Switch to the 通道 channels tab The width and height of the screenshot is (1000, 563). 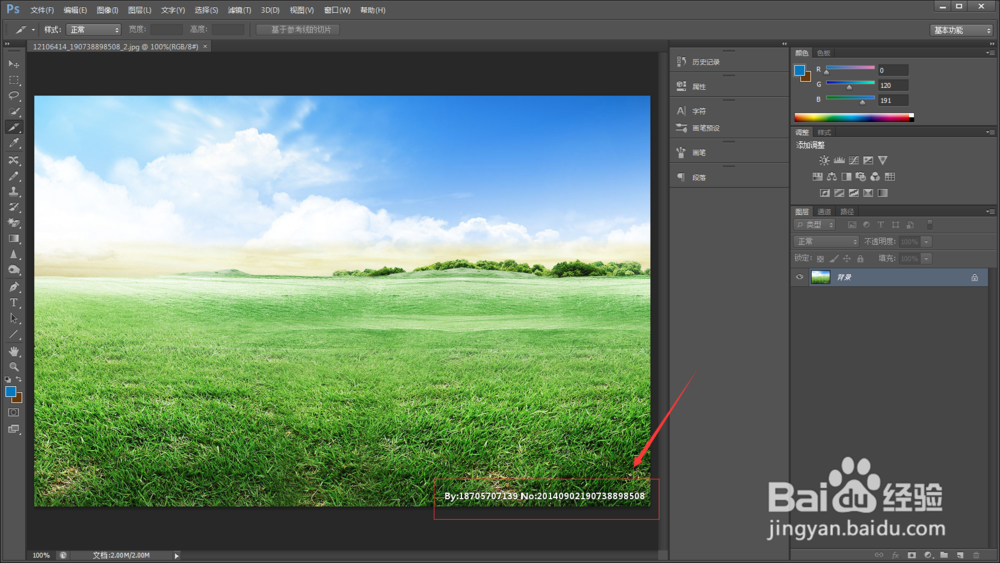(825, 212)
